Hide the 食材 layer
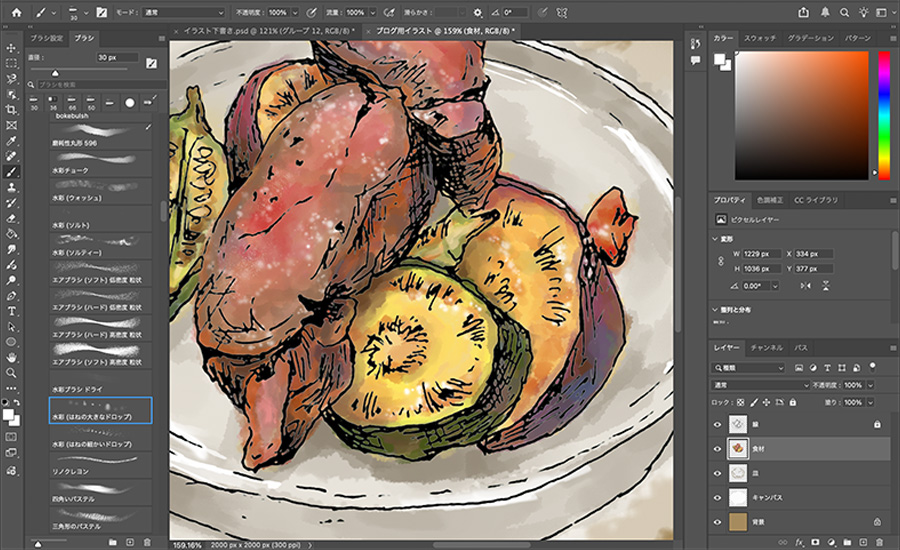Image resolution: width=900 pixels, height=550 pixels. [x=717, y=449]
